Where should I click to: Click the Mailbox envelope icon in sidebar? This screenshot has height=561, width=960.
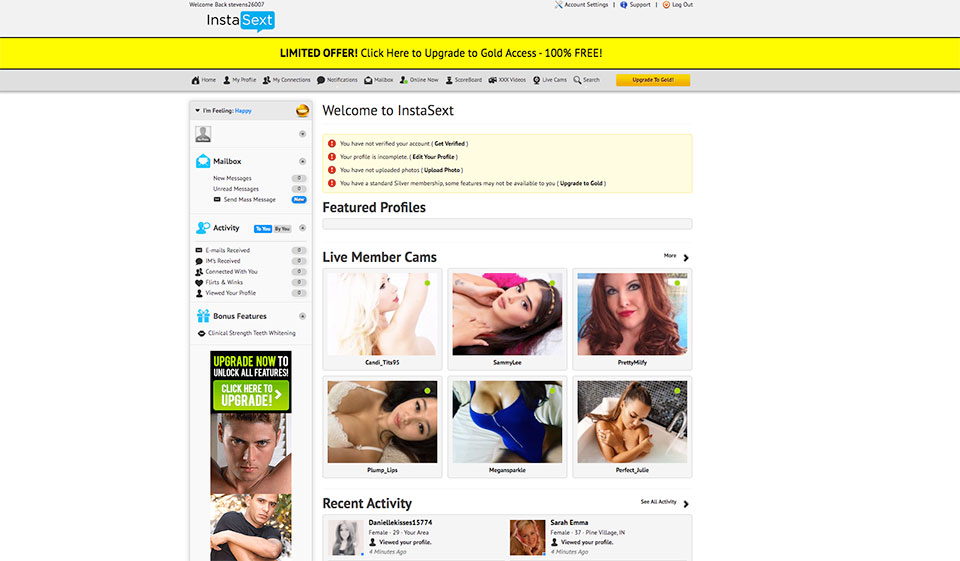203,161
